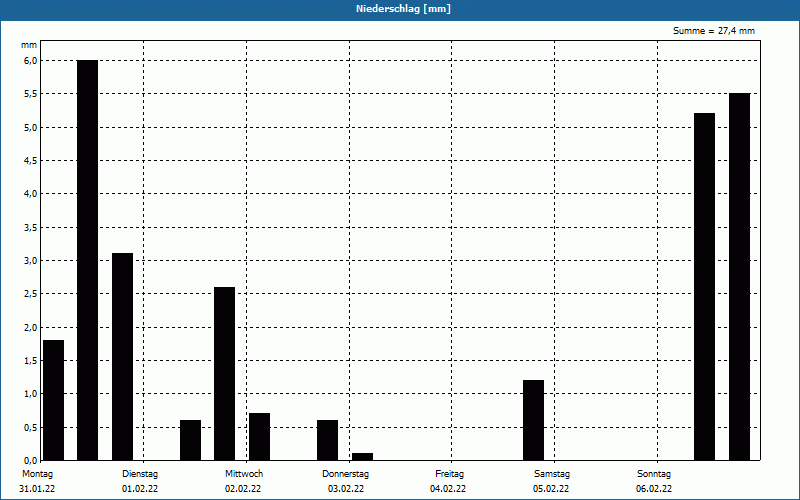Screen dimensions: 800x500
Task: Click the Samstag day label
Action: click(x=552, y=474)
